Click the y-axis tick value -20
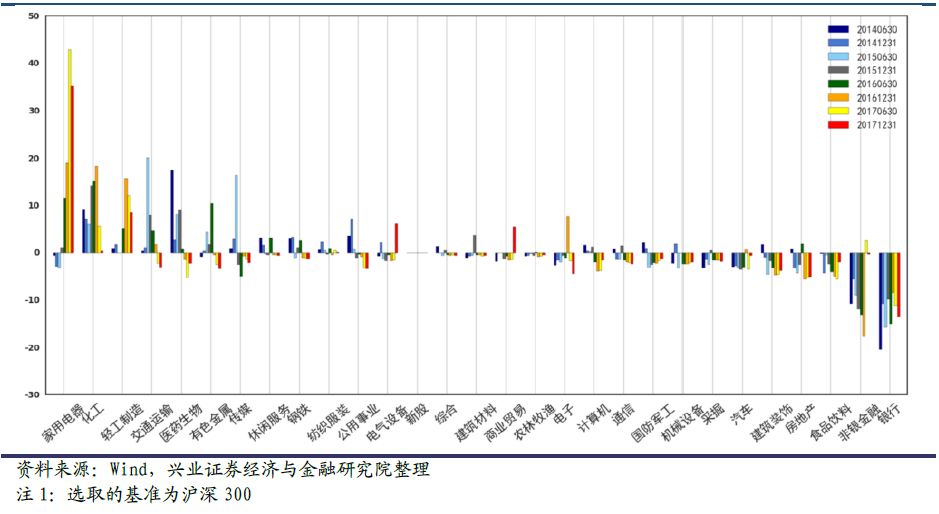The height and width of the screenshot is (514, 939). 32,347
